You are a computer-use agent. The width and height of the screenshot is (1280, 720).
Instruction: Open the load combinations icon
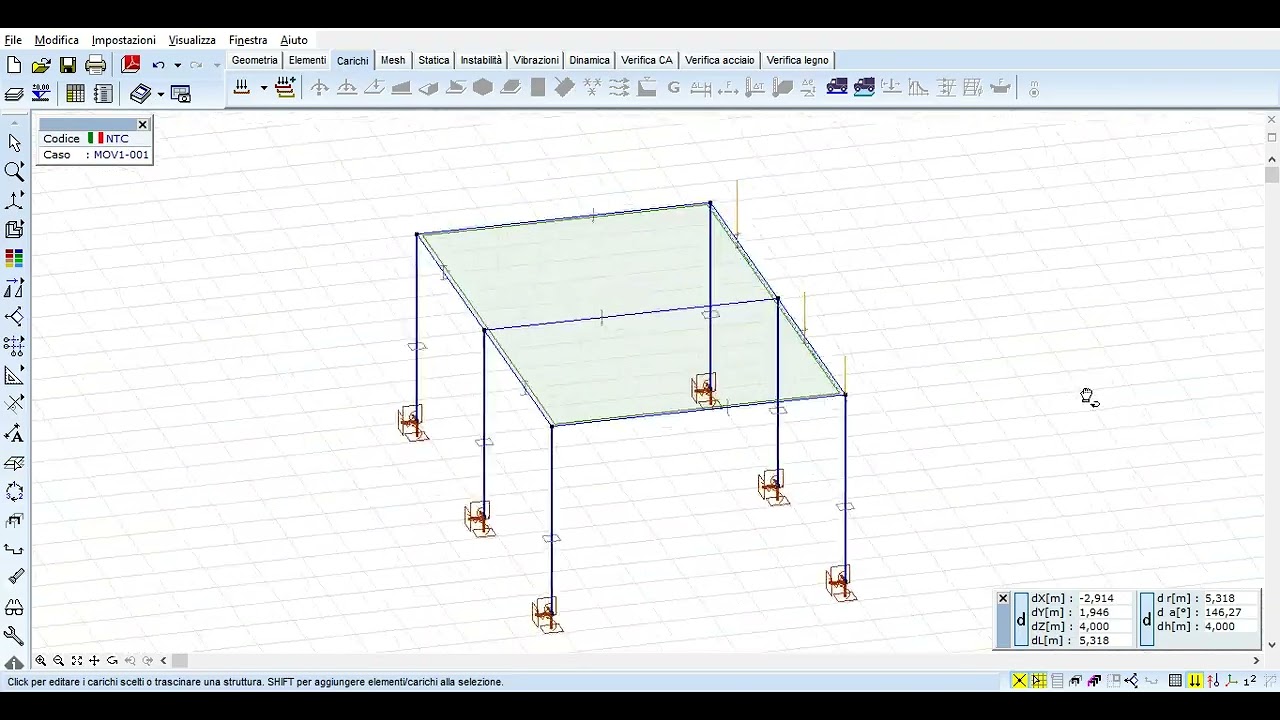tap(285, 88)
